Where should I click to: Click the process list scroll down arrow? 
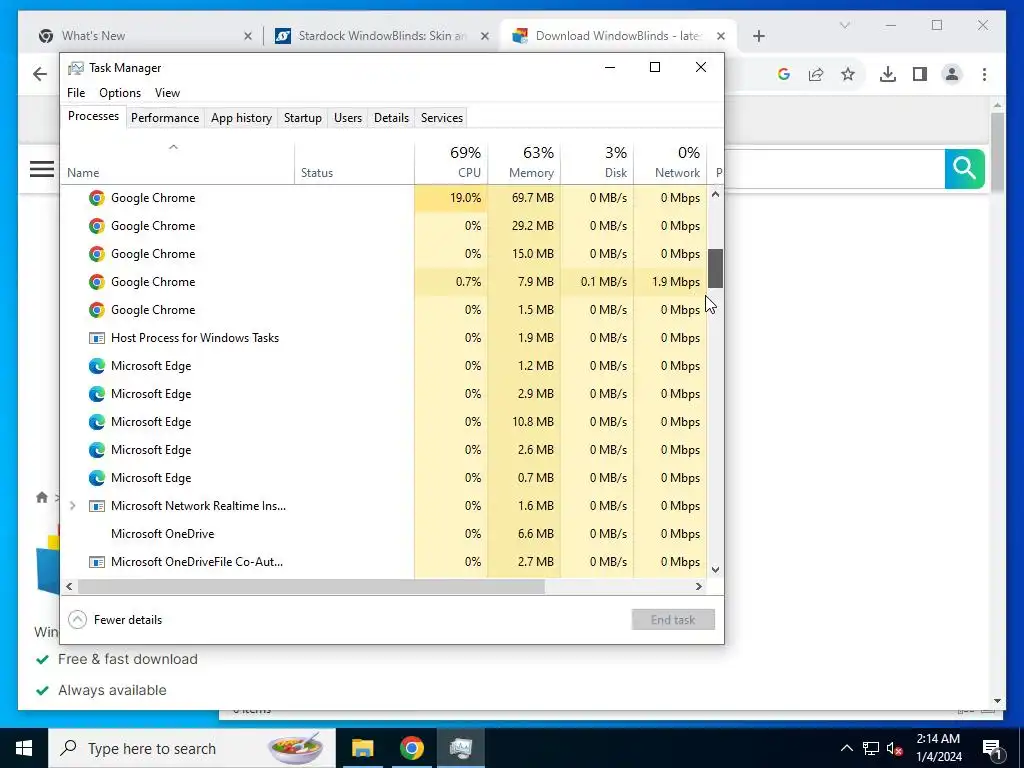pyautogui.click(x=715, y=569)
